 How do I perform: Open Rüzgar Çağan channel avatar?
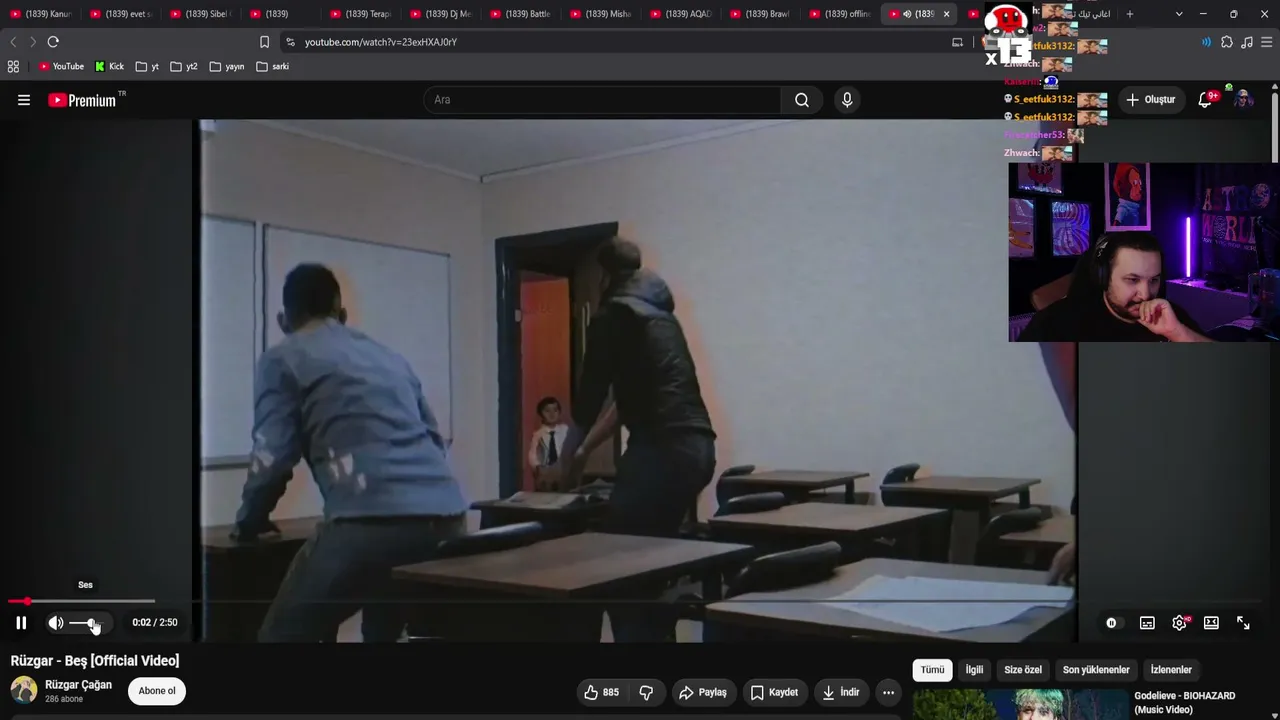point(24,690)
